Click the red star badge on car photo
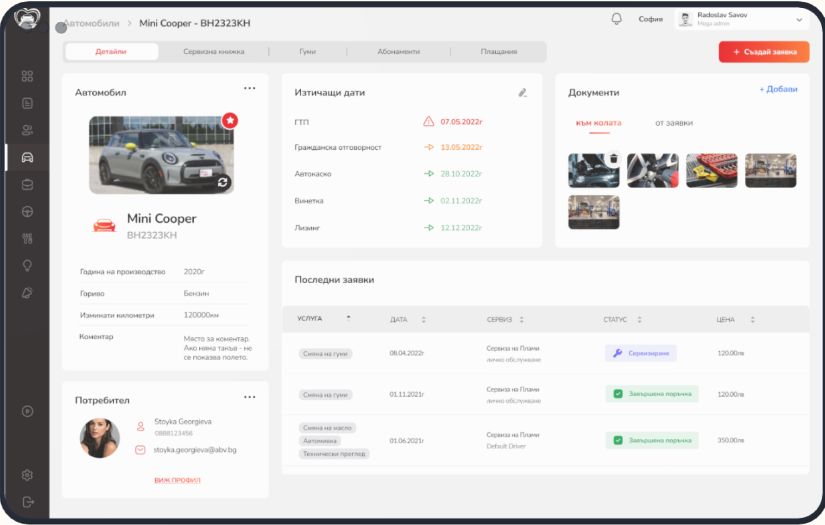This screenshot has height=525, width=825. [230, 120]
